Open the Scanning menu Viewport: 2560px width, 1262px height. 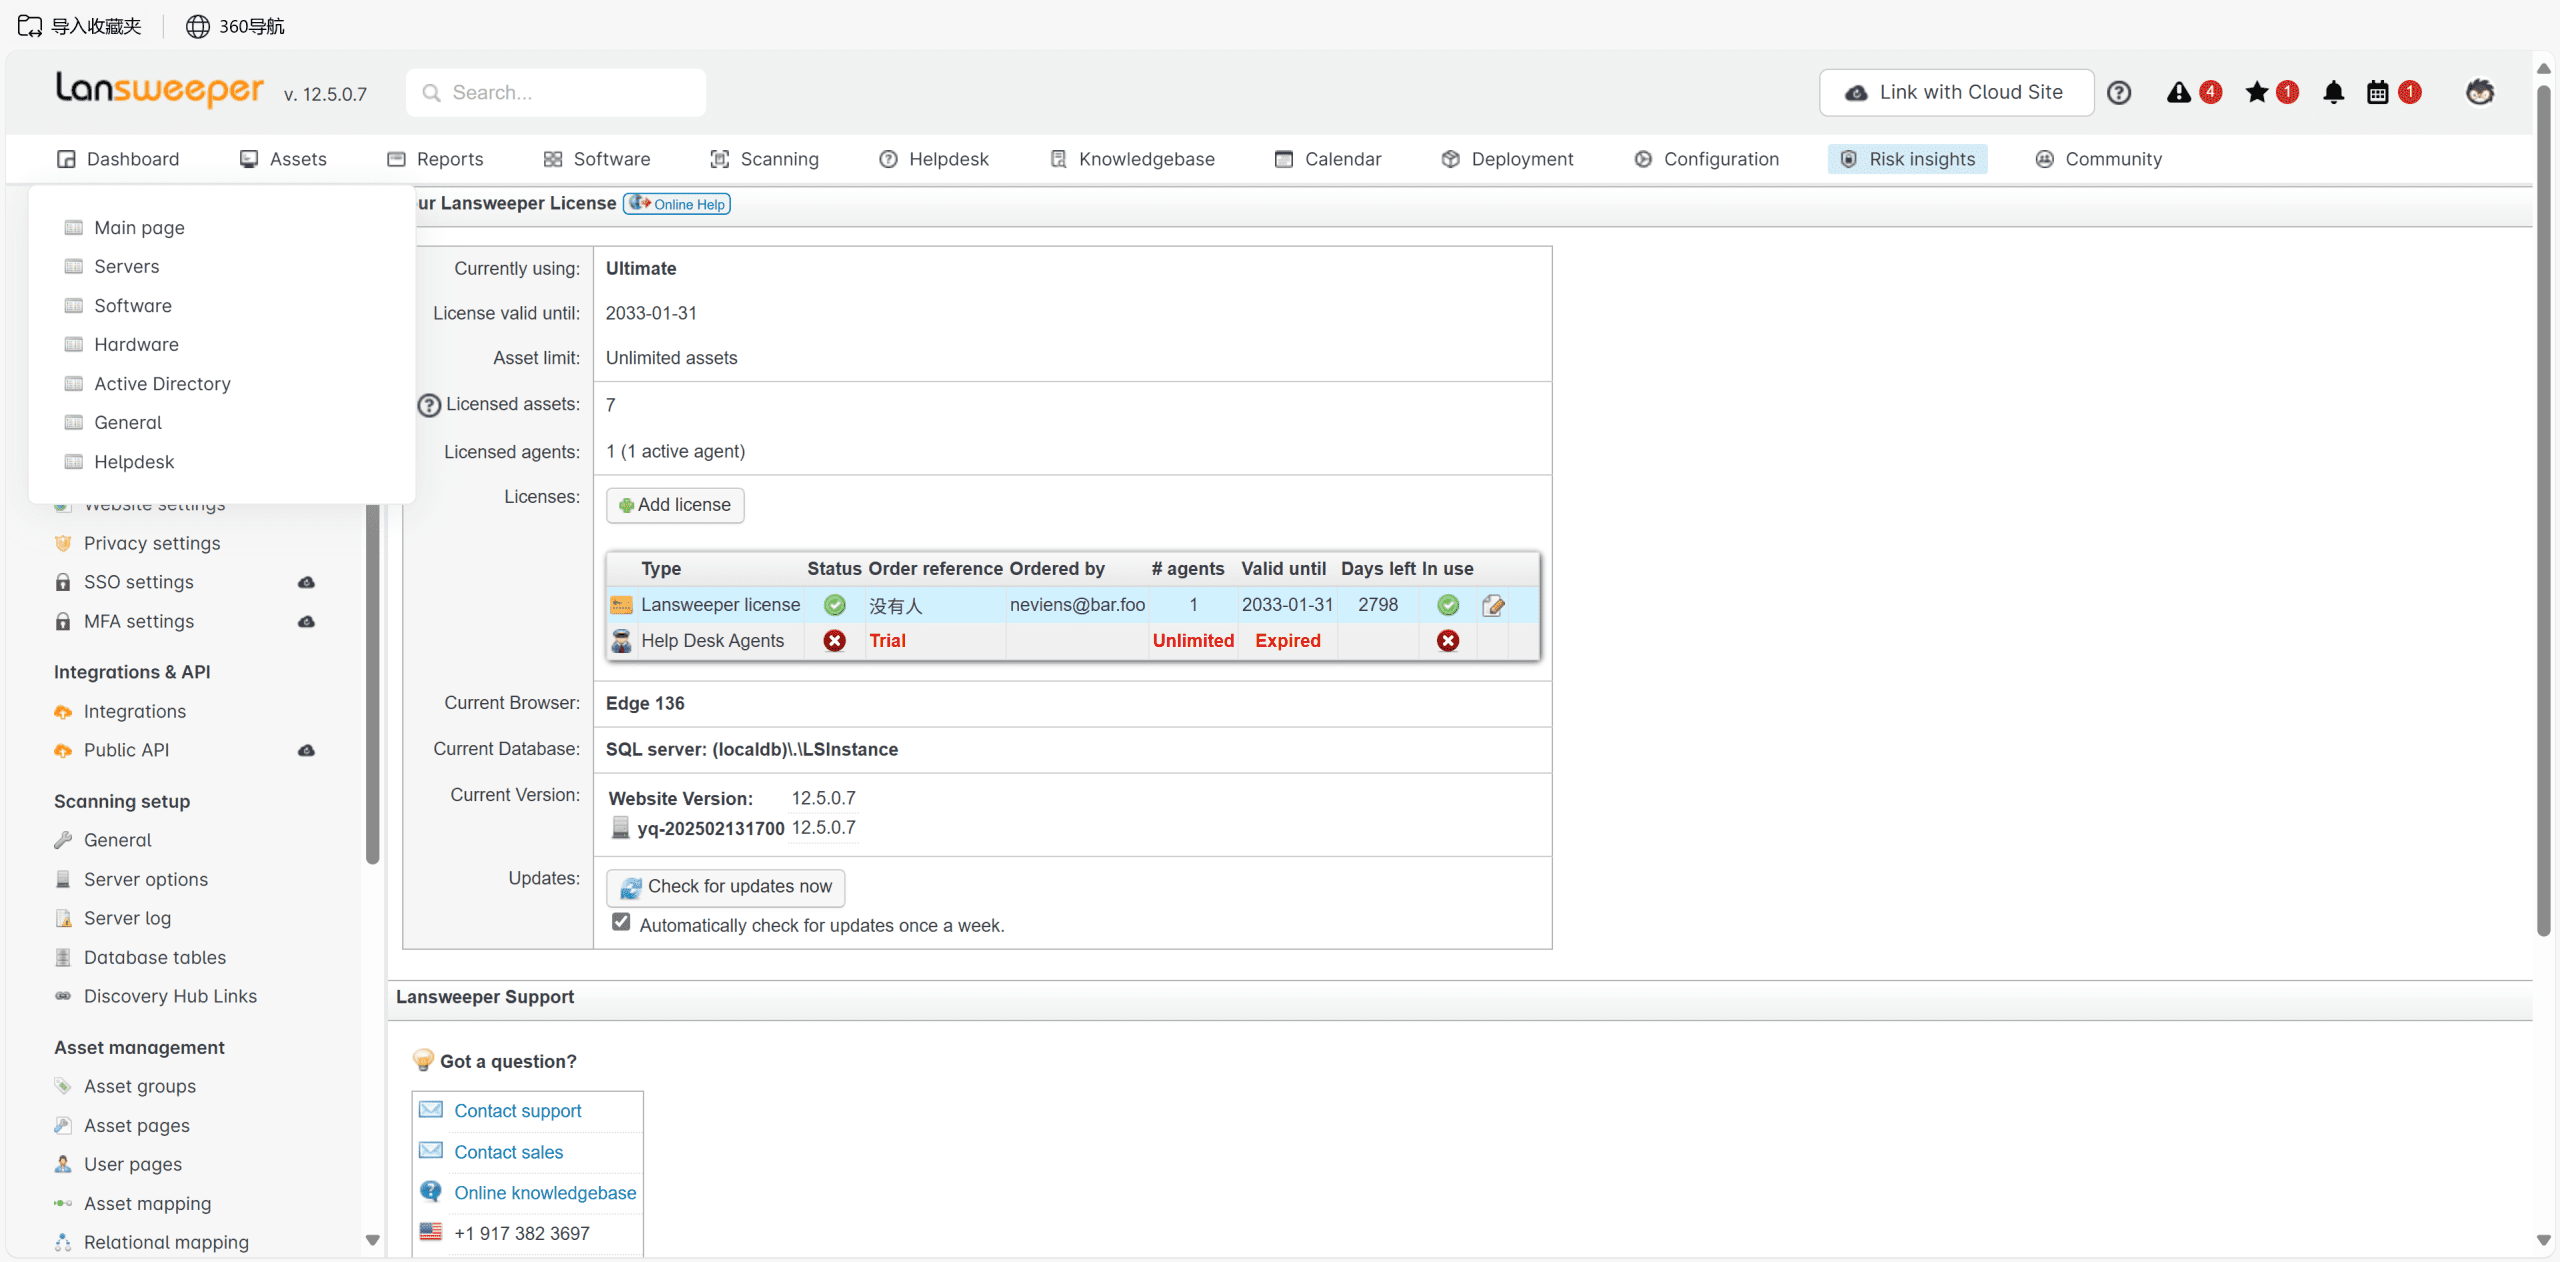tap(765, 159)
